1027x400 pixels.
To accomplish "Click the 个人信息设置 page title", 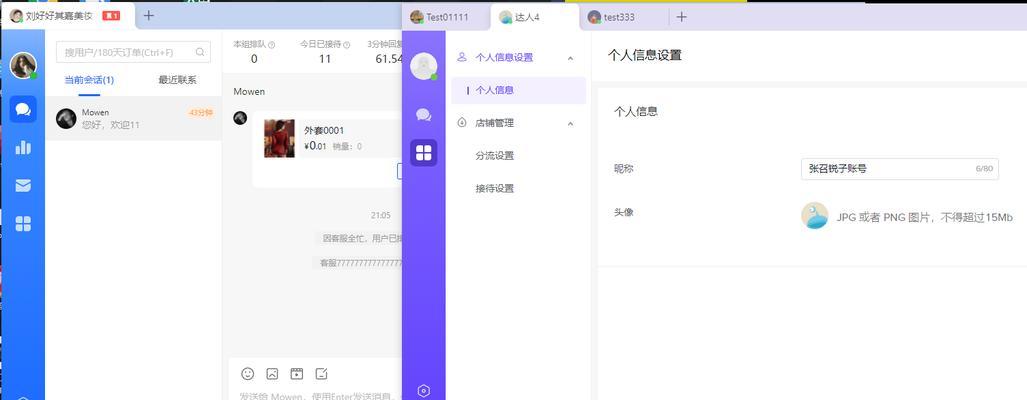I will pos(644,55).
